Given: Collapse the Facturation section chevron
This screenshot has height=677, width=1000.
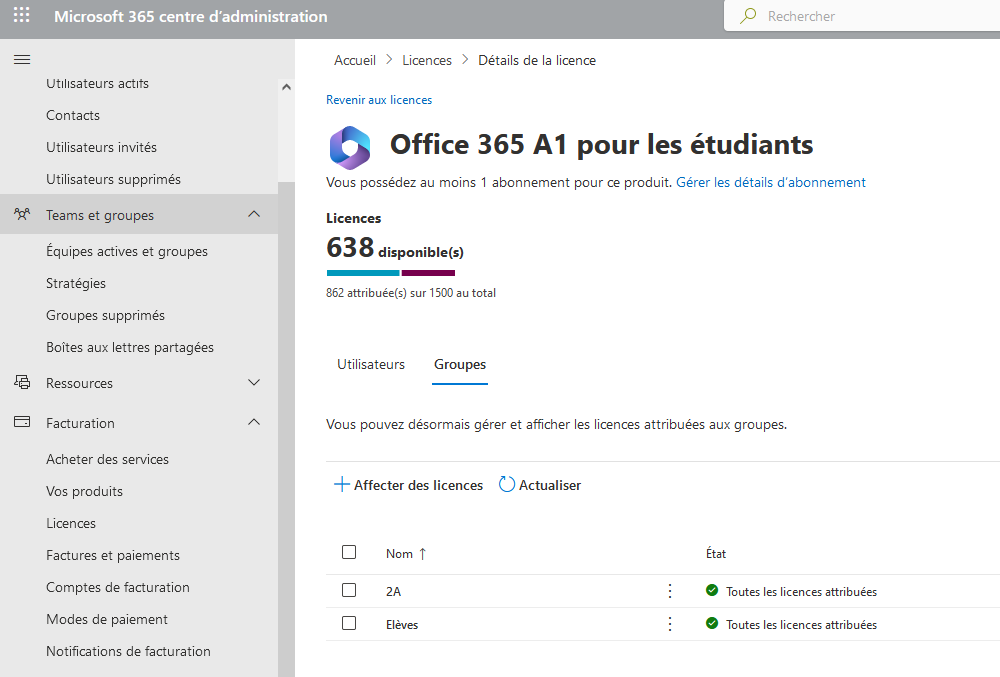Looking at the screenshot, I should pyautogui.click(x=254, y=422).
